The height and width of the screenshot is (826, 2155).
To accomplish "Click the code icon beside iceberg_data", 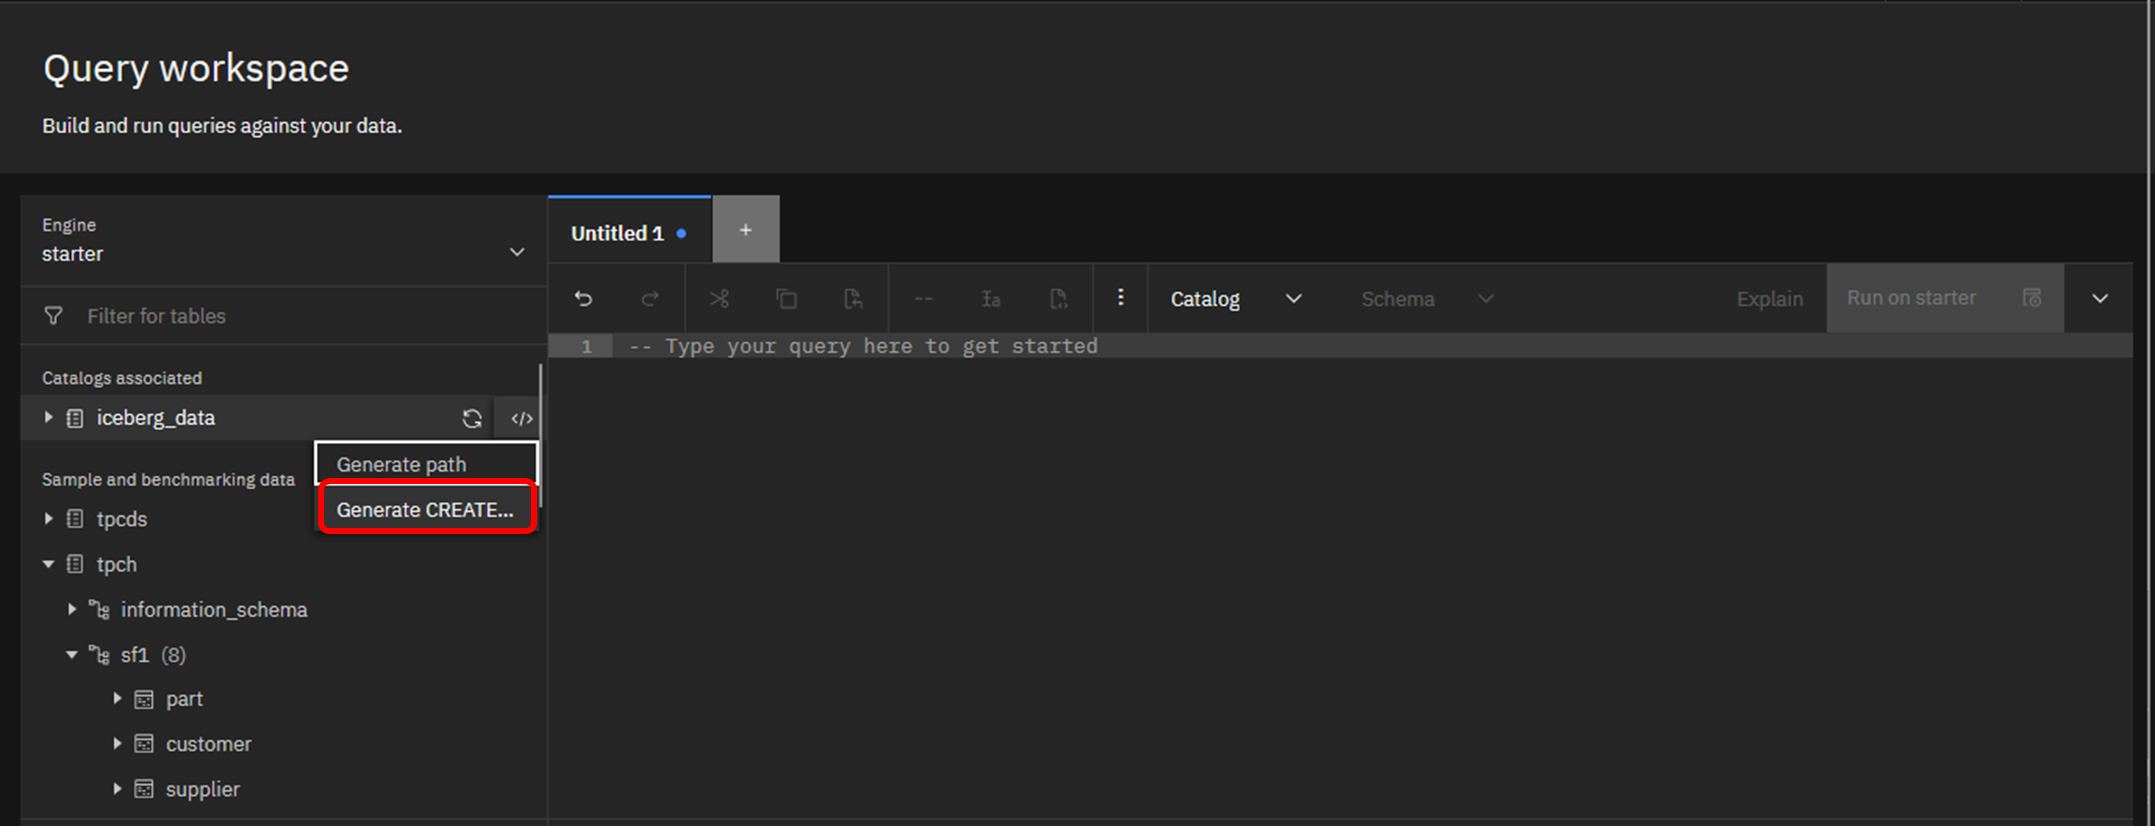I will point(521,419).
